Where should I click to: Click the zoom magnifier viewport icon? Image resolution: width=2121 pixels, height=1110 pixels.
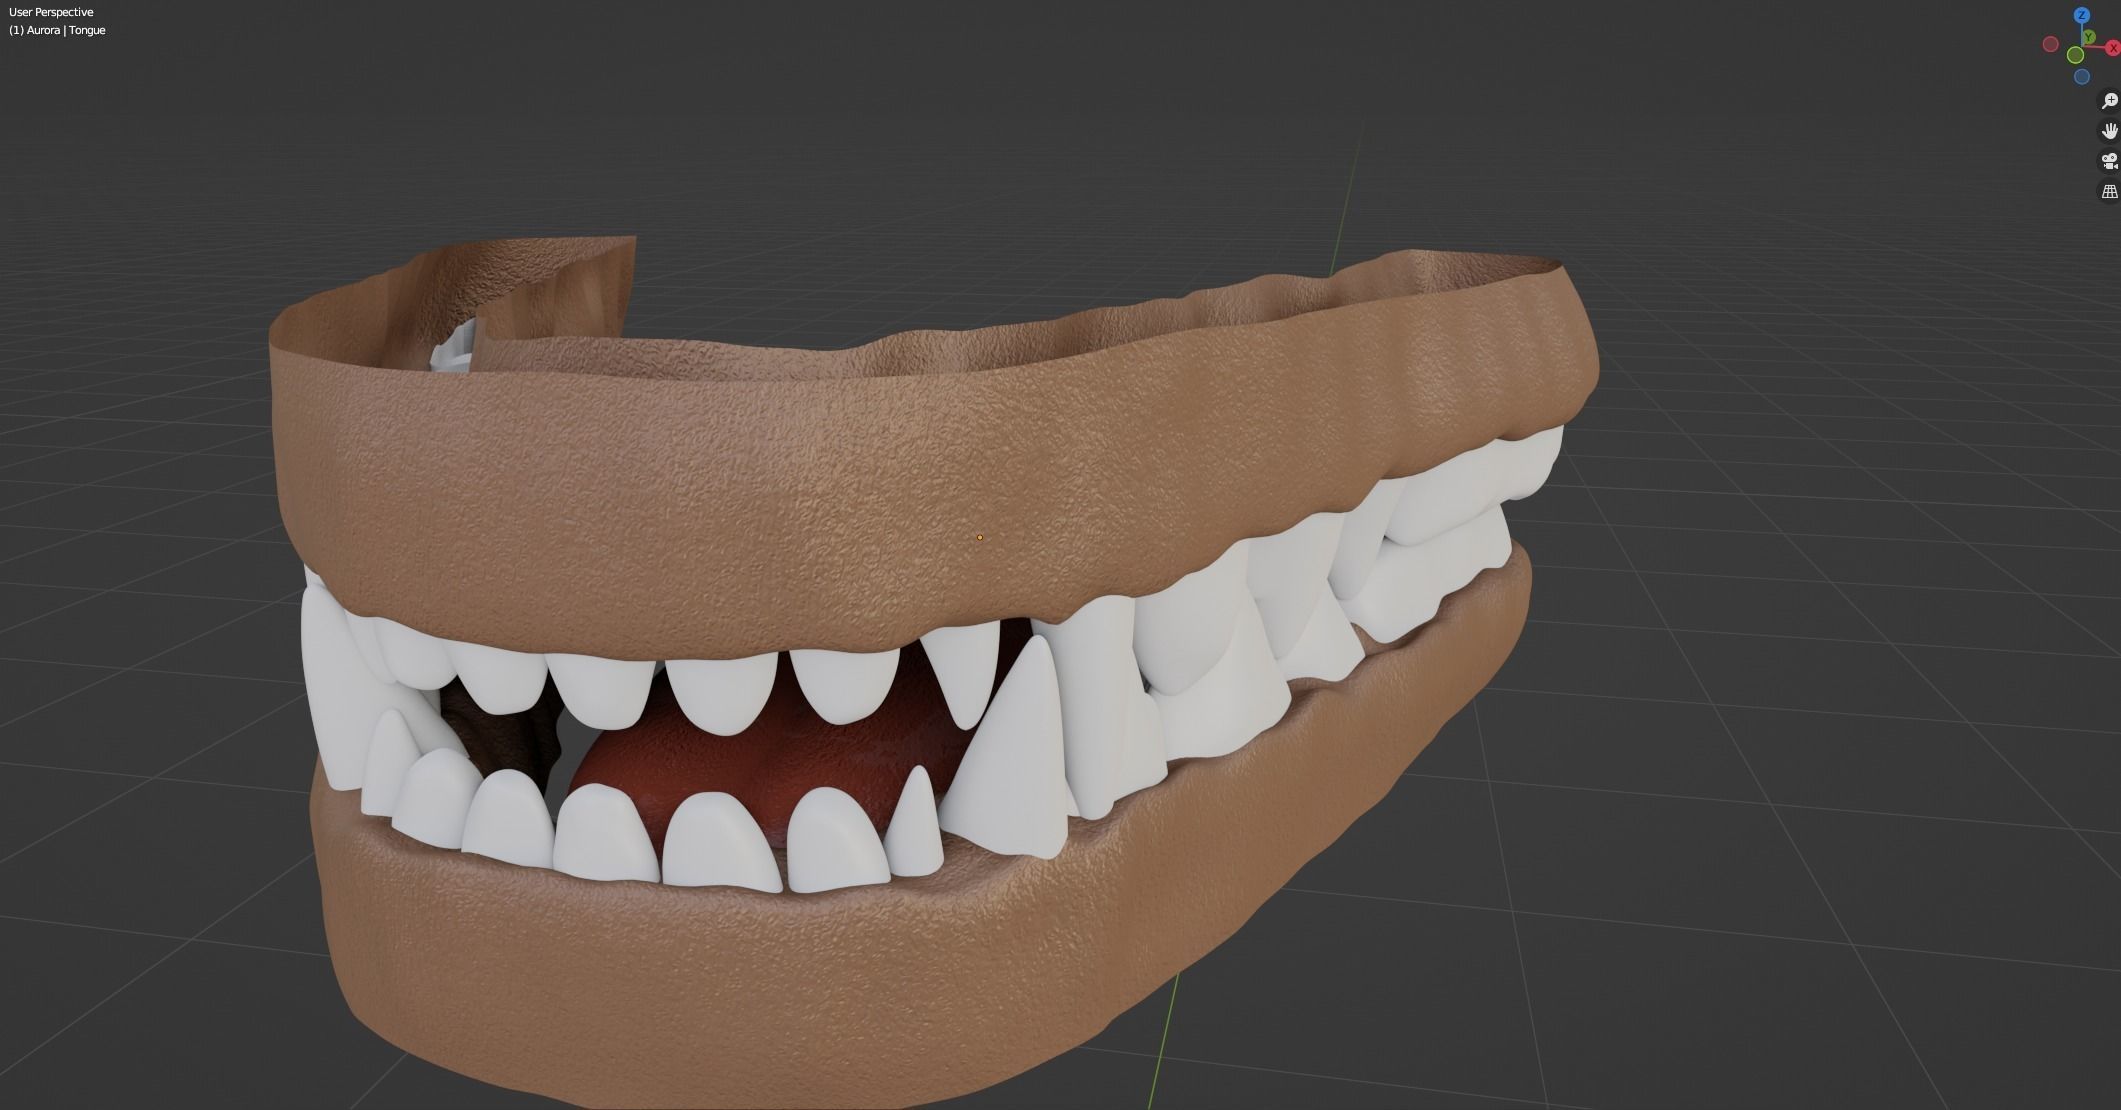coord(2109,101)
